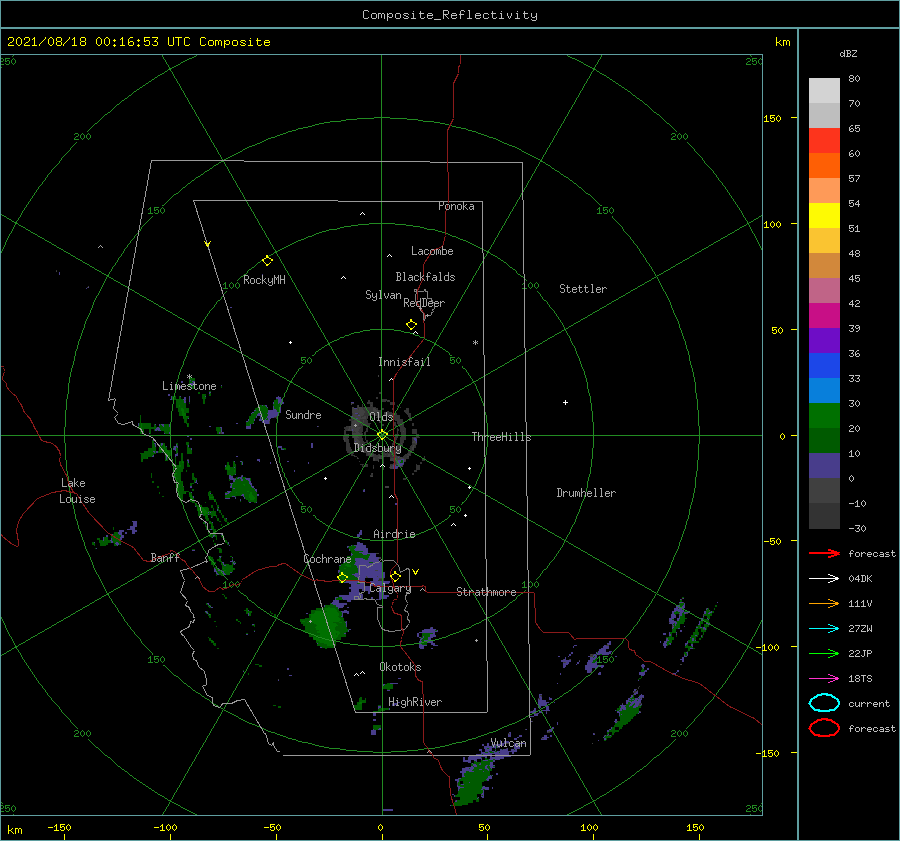Click the 80 dBZ light gray swatch
This screenshot has width=900, height=841.
point(824,90)
